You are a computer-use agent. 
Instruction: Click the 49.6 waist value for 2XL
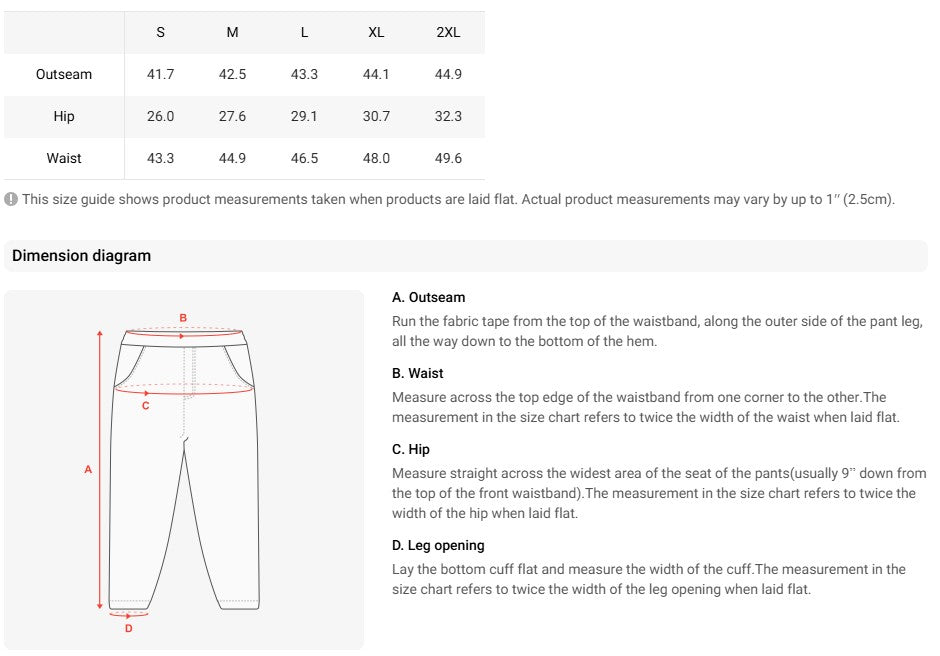coord(448,158)
